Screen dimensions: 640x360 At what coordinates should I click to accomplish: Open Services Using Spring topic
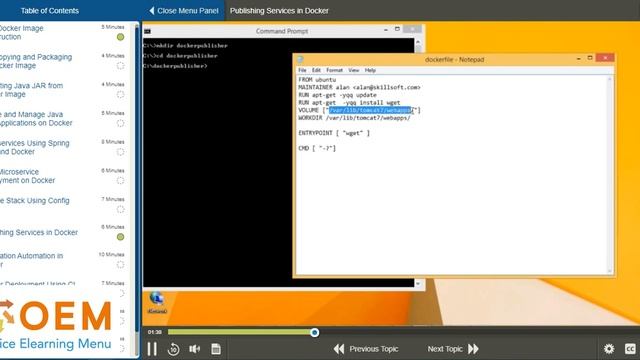point(35,147)
